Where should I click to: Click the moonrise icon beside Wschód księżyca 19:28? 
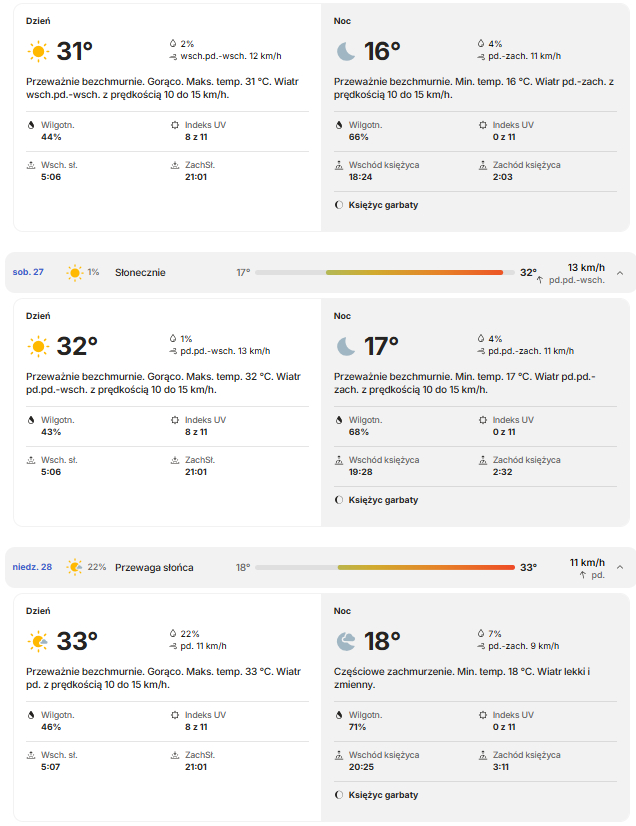(x=339, y=460)
